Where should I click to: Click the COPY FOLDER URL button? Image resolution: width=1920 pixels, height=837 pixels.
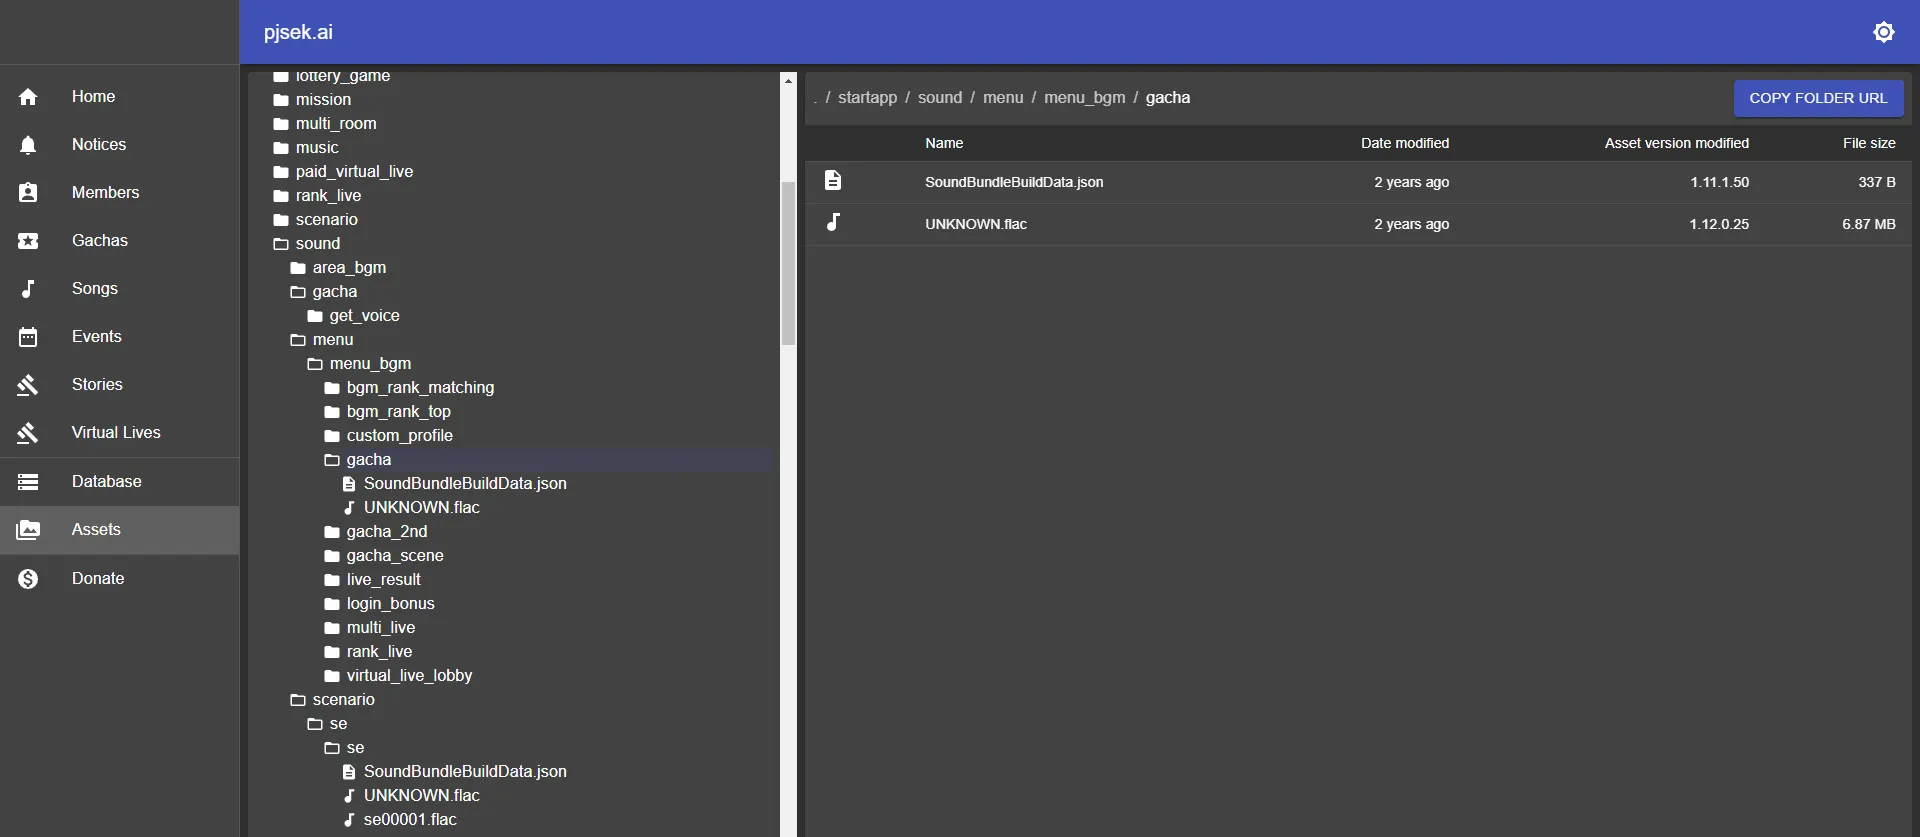point(1817,98)
